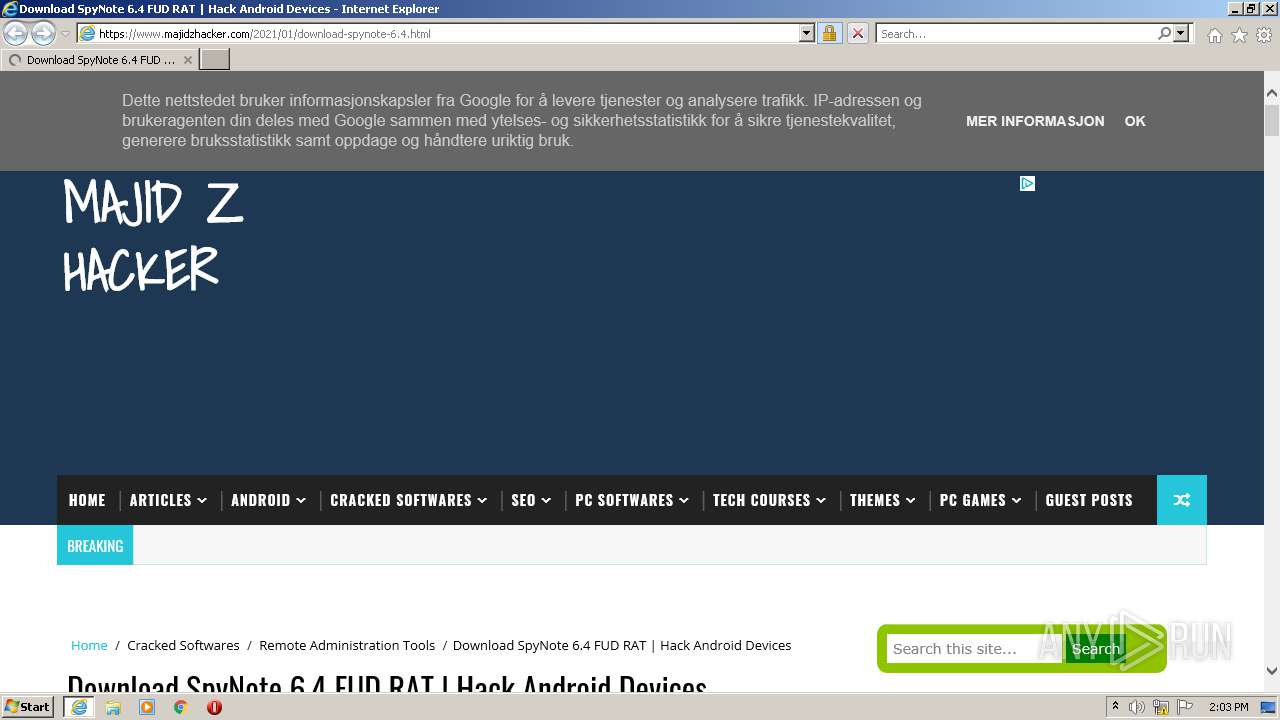1280x720 pixels.
Task: Close the Download SpyNote tab
Action: [x=187, y=60]
